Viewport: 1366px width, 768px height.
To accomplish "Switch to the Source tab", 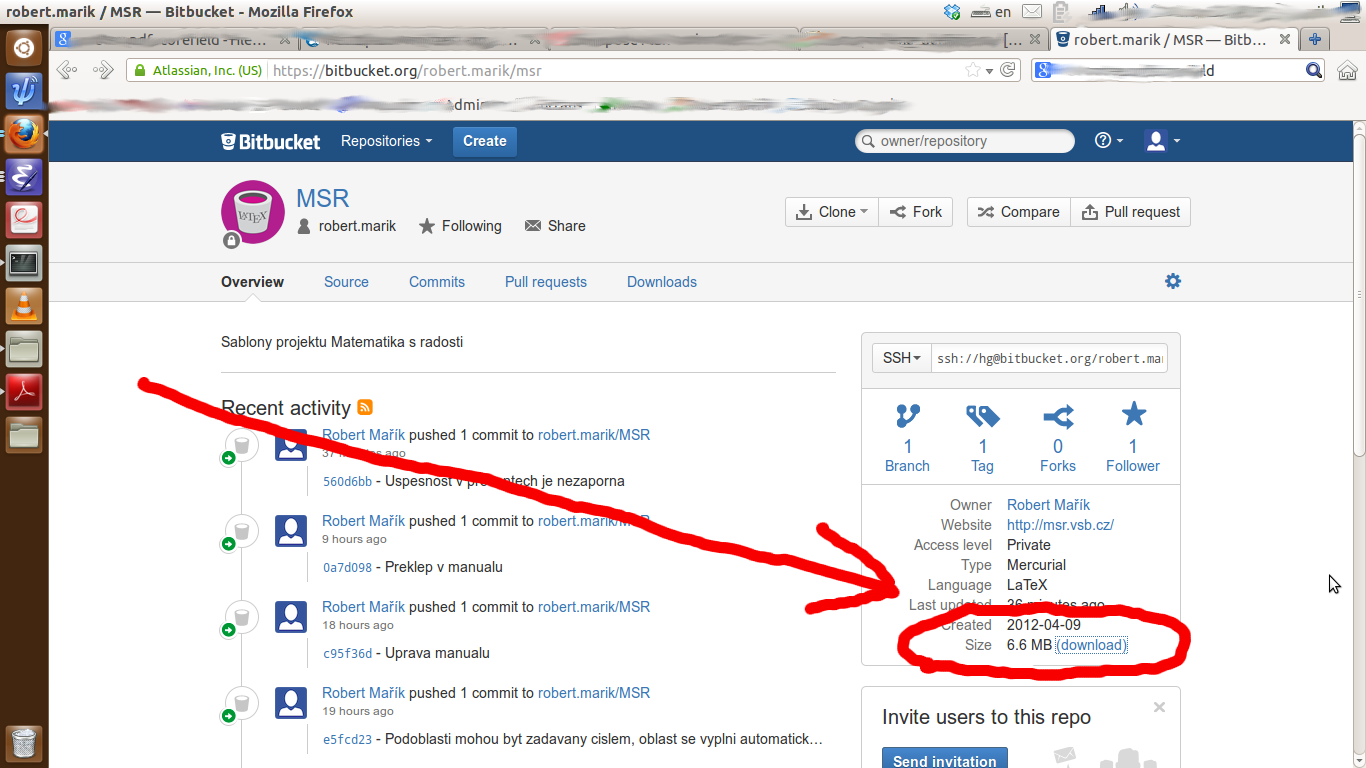I will point(346,282).
